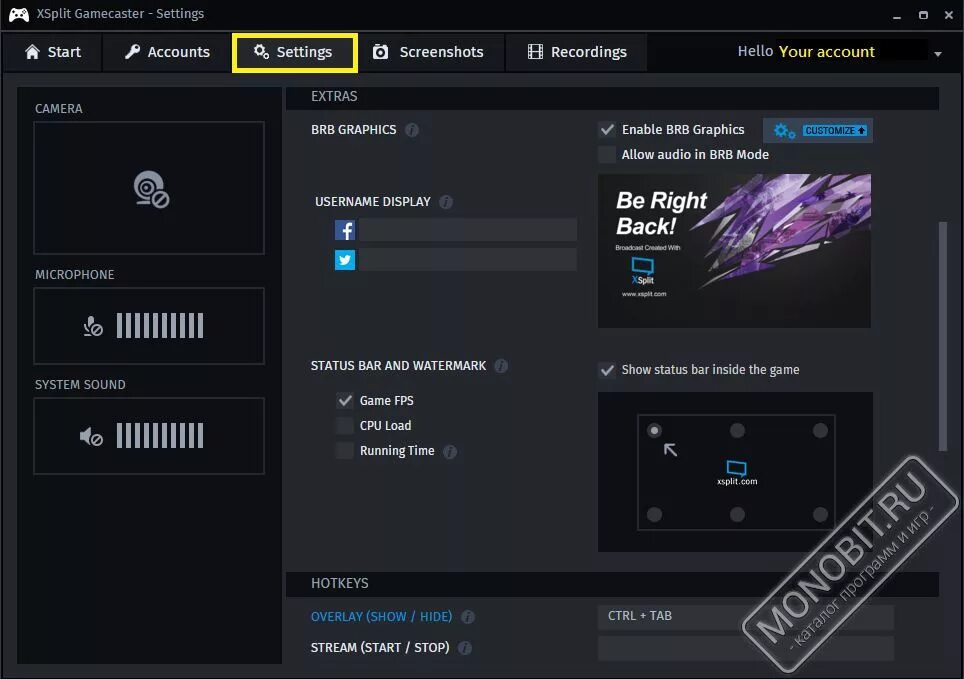Enable the CPU Load checkbox
Viewport: 964px width, 679px height.
(345, 426)
